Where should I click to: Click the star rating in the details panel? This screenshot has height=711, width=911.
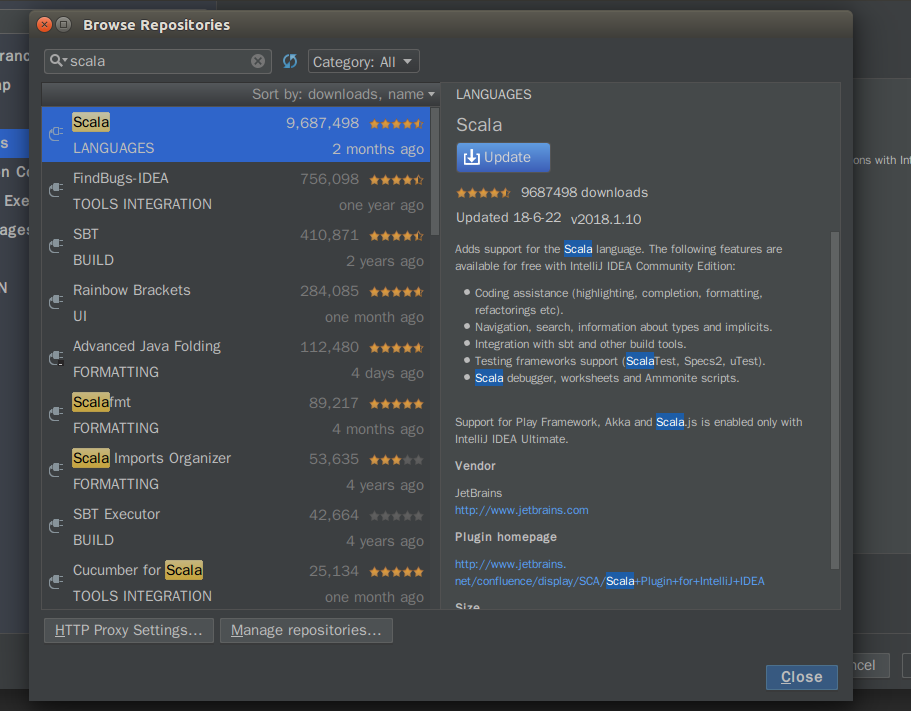tap(483, 193)
